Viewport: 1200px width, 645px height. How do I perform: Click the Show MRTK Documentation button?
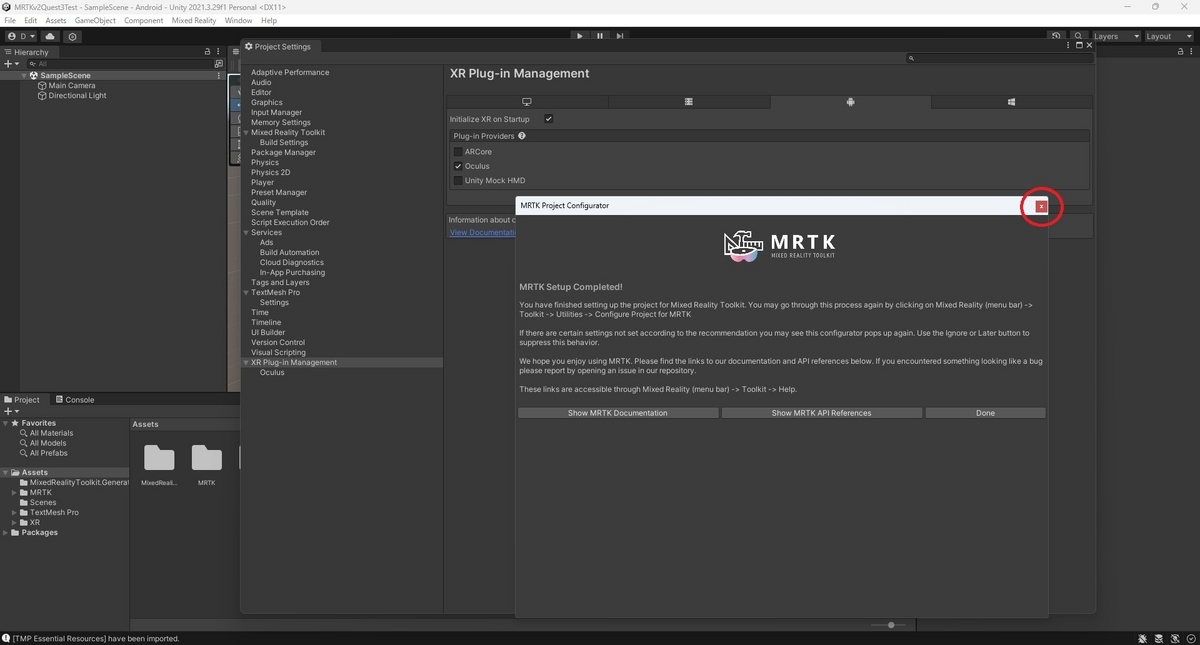point(618,412)
